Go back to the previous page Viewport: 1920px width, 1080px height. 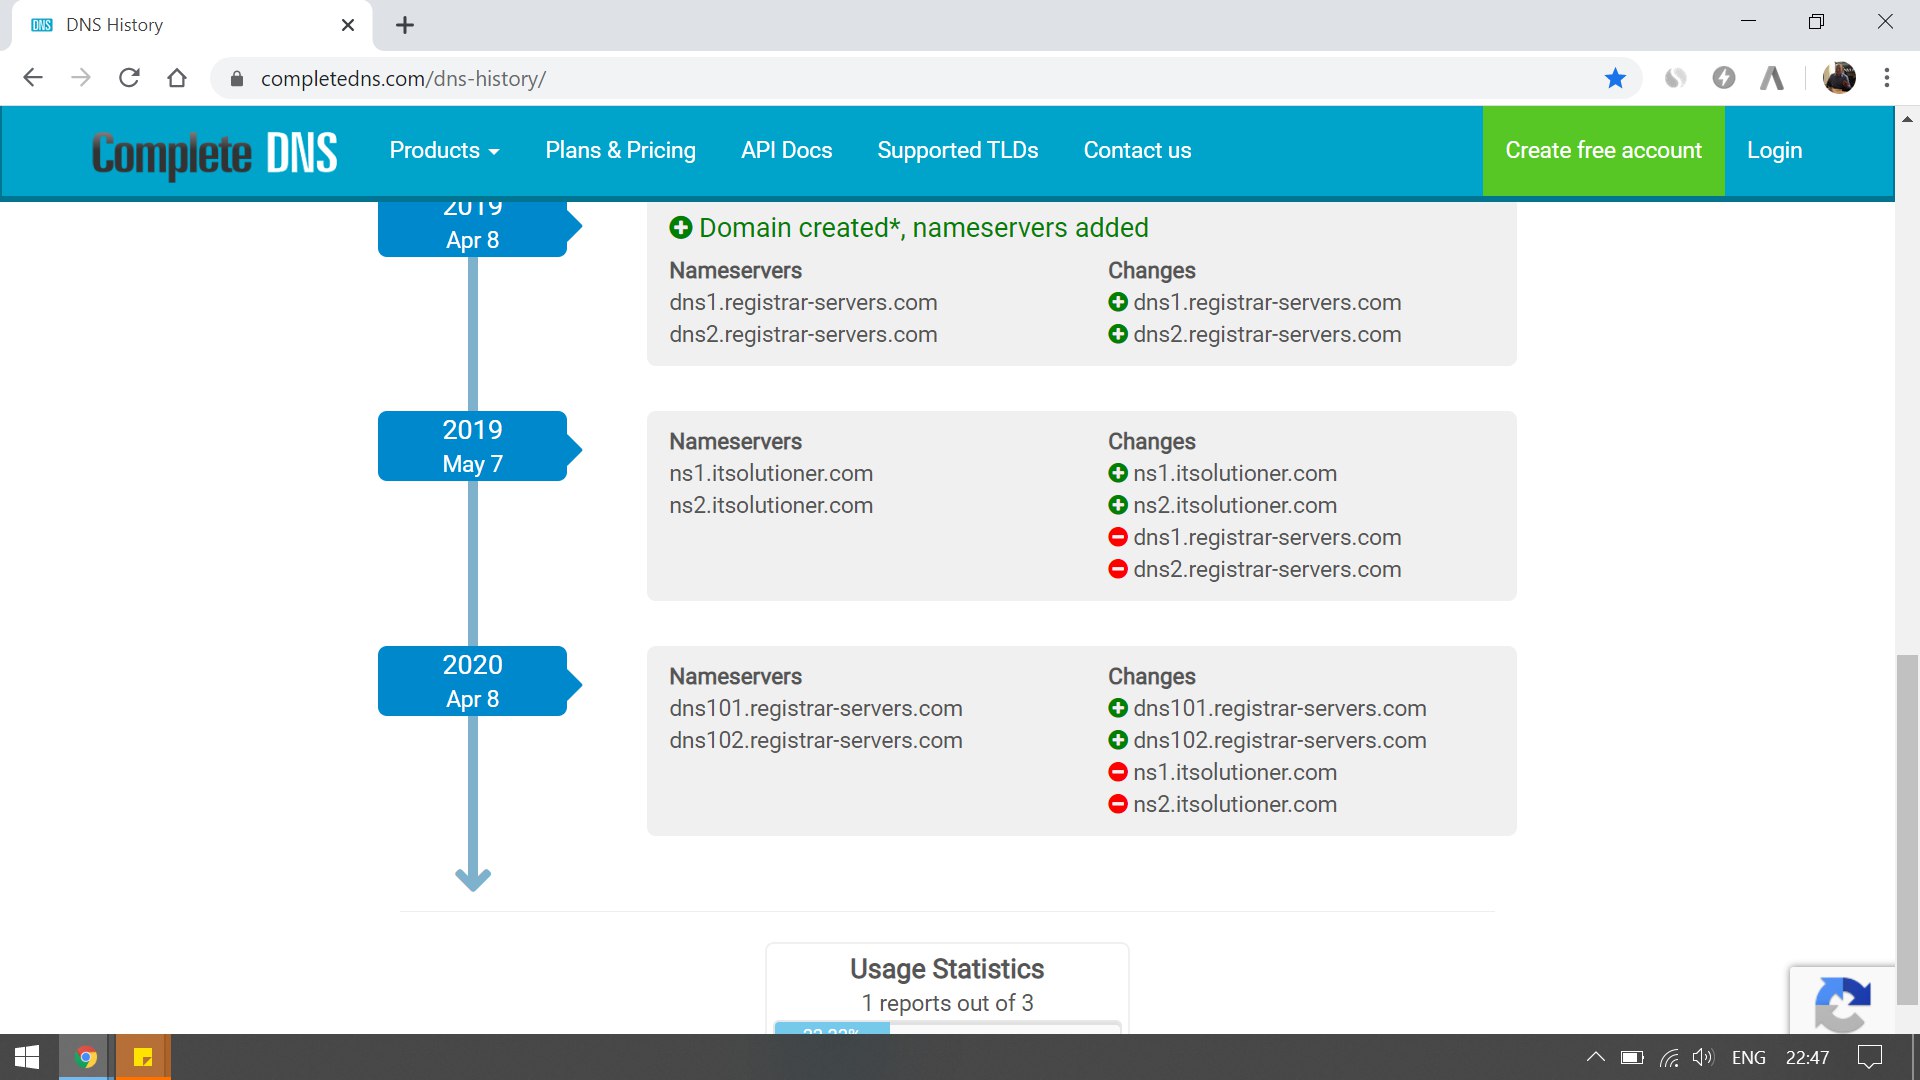[x=33, y=78]
